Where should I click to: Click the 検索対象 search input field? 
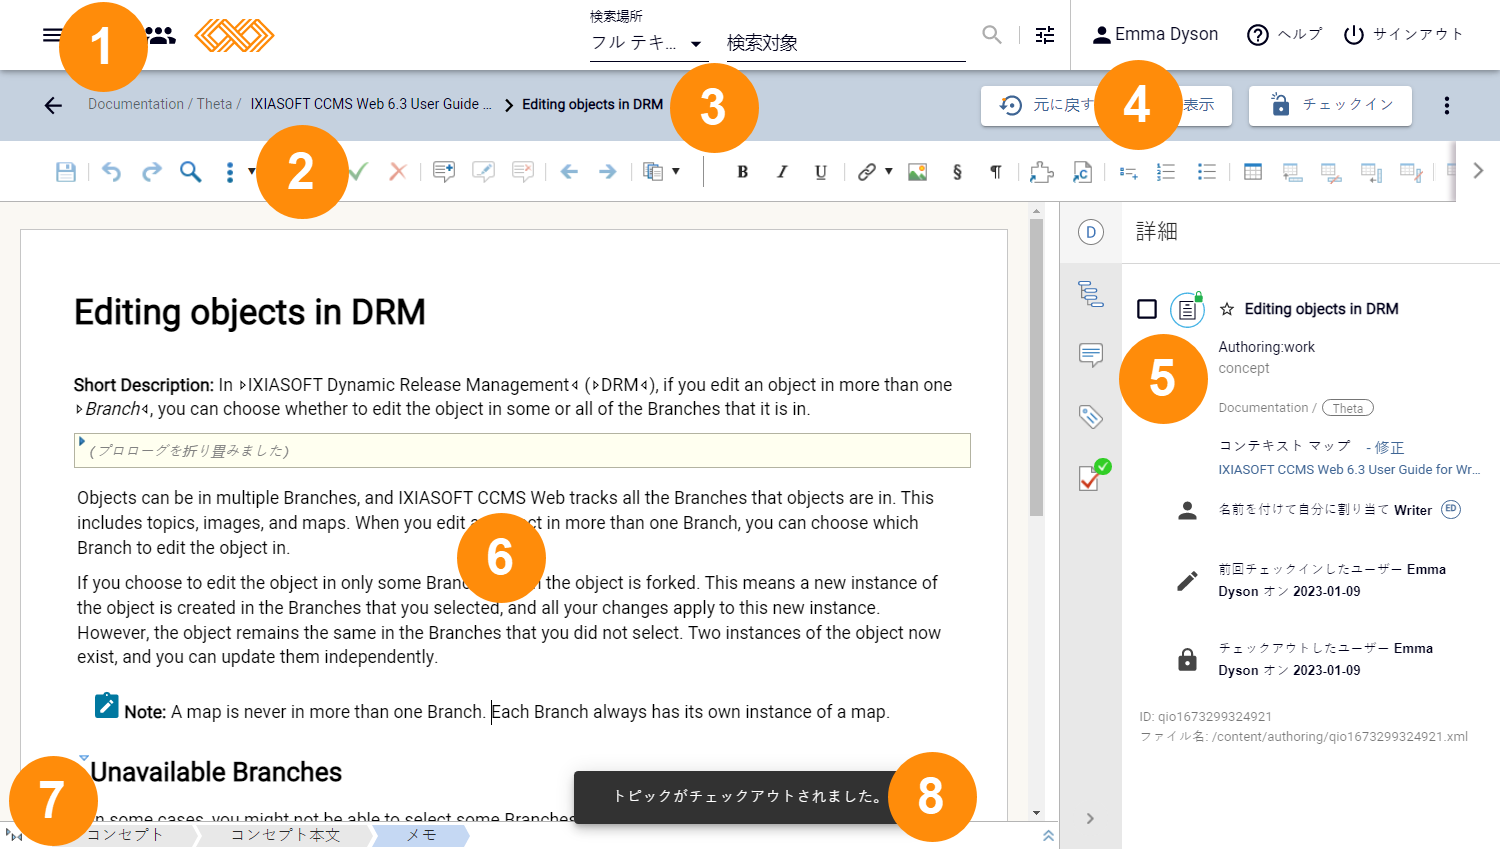[846, 43]
